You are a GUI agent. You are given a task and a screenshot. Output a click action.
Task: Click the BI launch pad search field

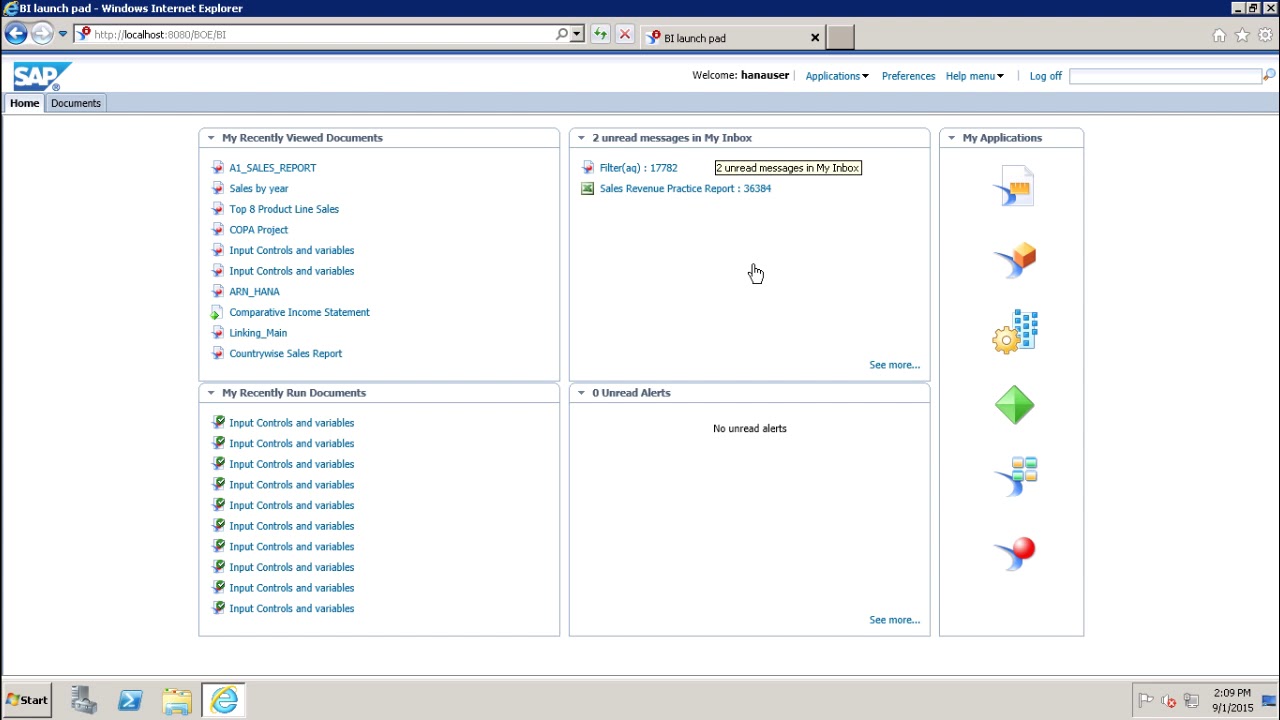[x=1165, y=76]
